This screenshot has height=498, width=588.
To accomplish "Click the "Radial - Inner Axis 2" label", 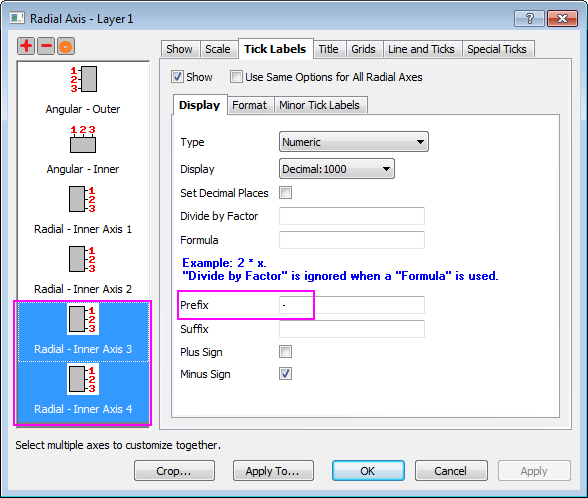I will [83, 289].
